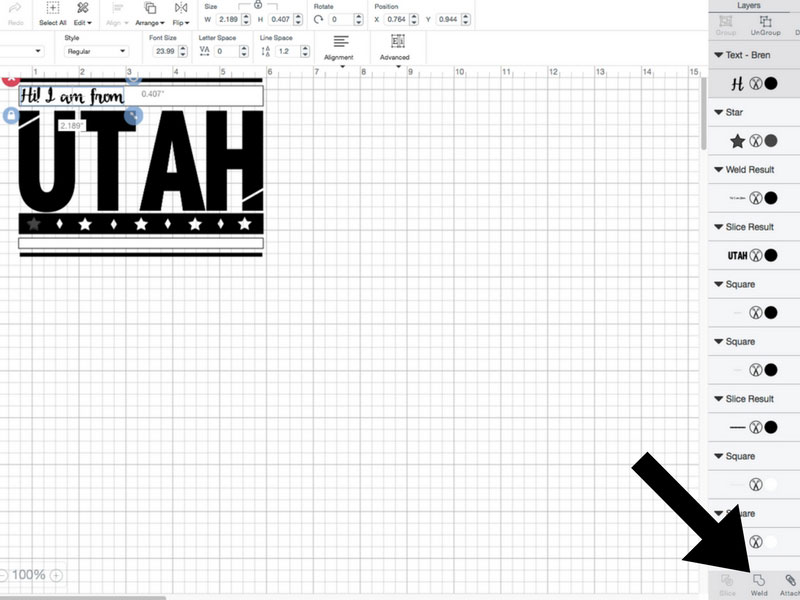Open the Arrange dropdown
The width and height of the screenshot is (800, 600).
(150, 14)
